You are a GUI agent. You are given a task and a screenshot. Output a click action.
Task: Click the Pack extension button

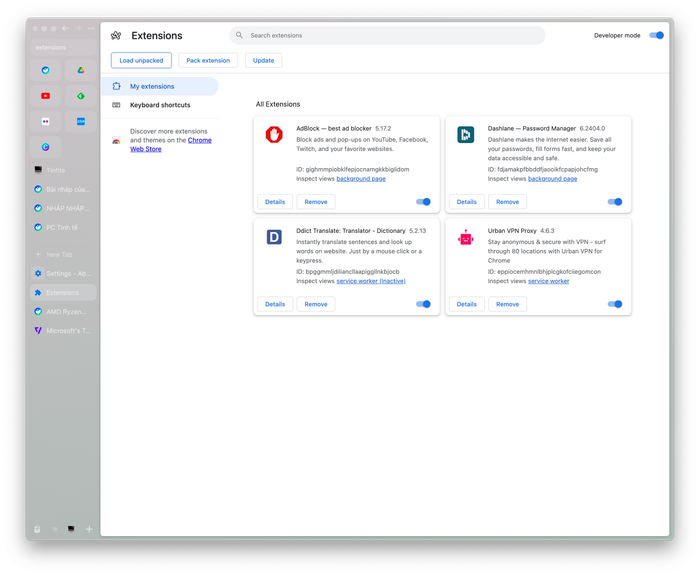tap(208, 60)
